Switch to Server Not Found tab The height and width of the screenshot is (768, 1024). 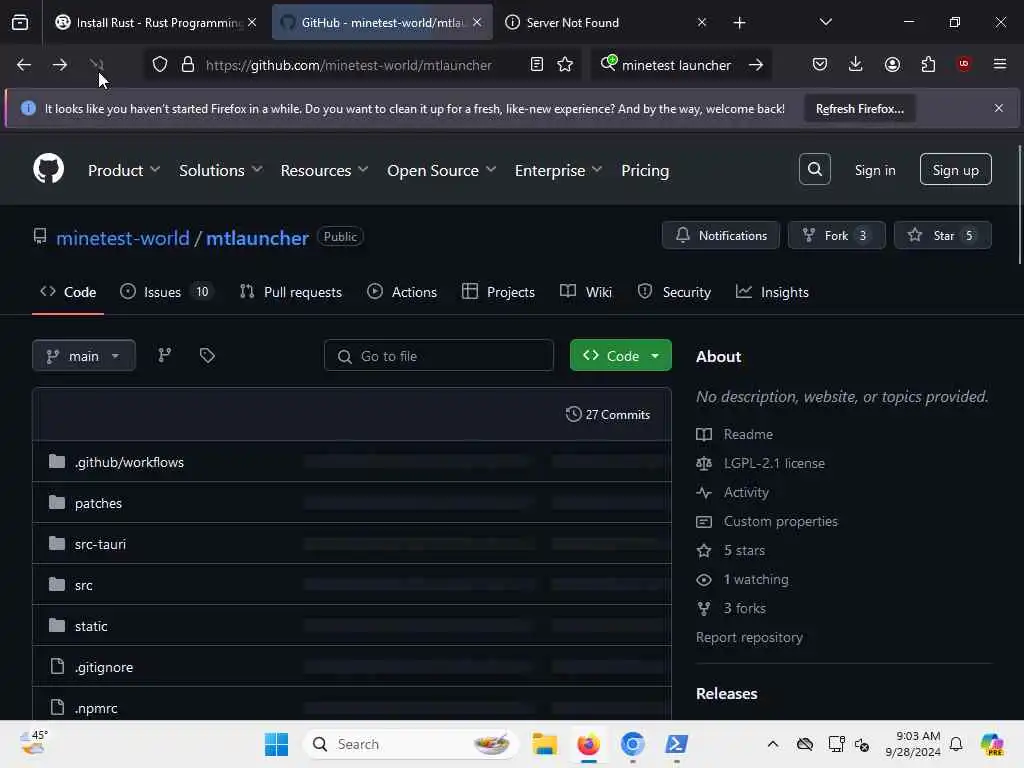[x=606, y=22]
